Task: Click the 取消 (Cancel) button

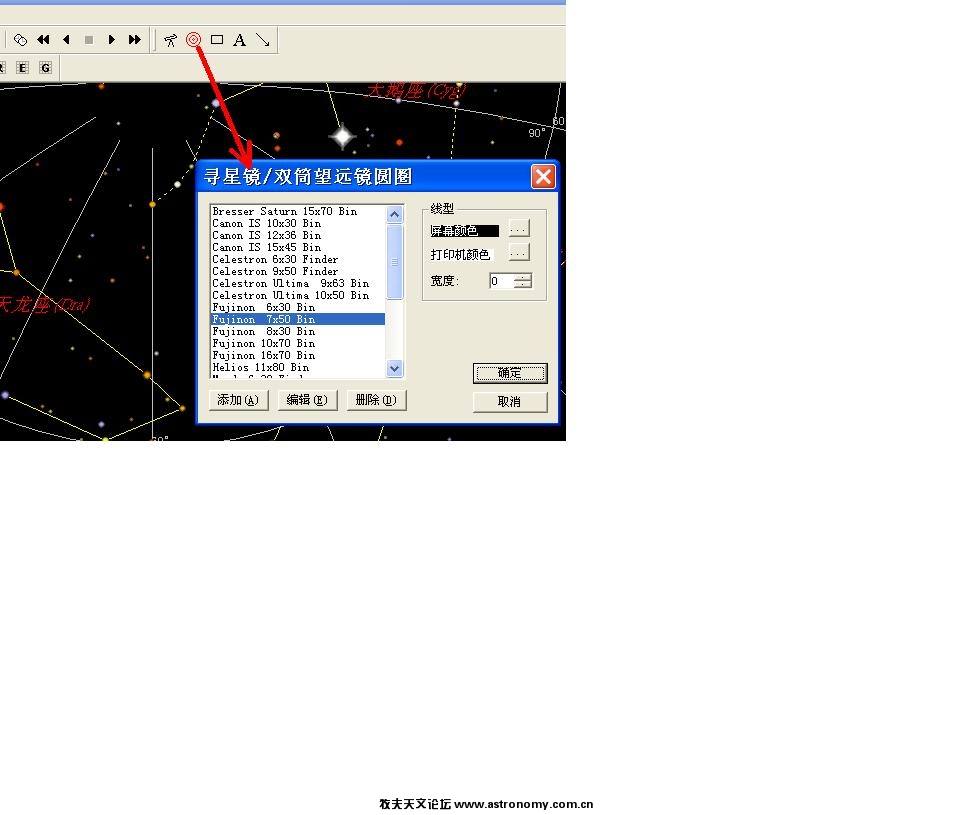Action: coord(510,402)
